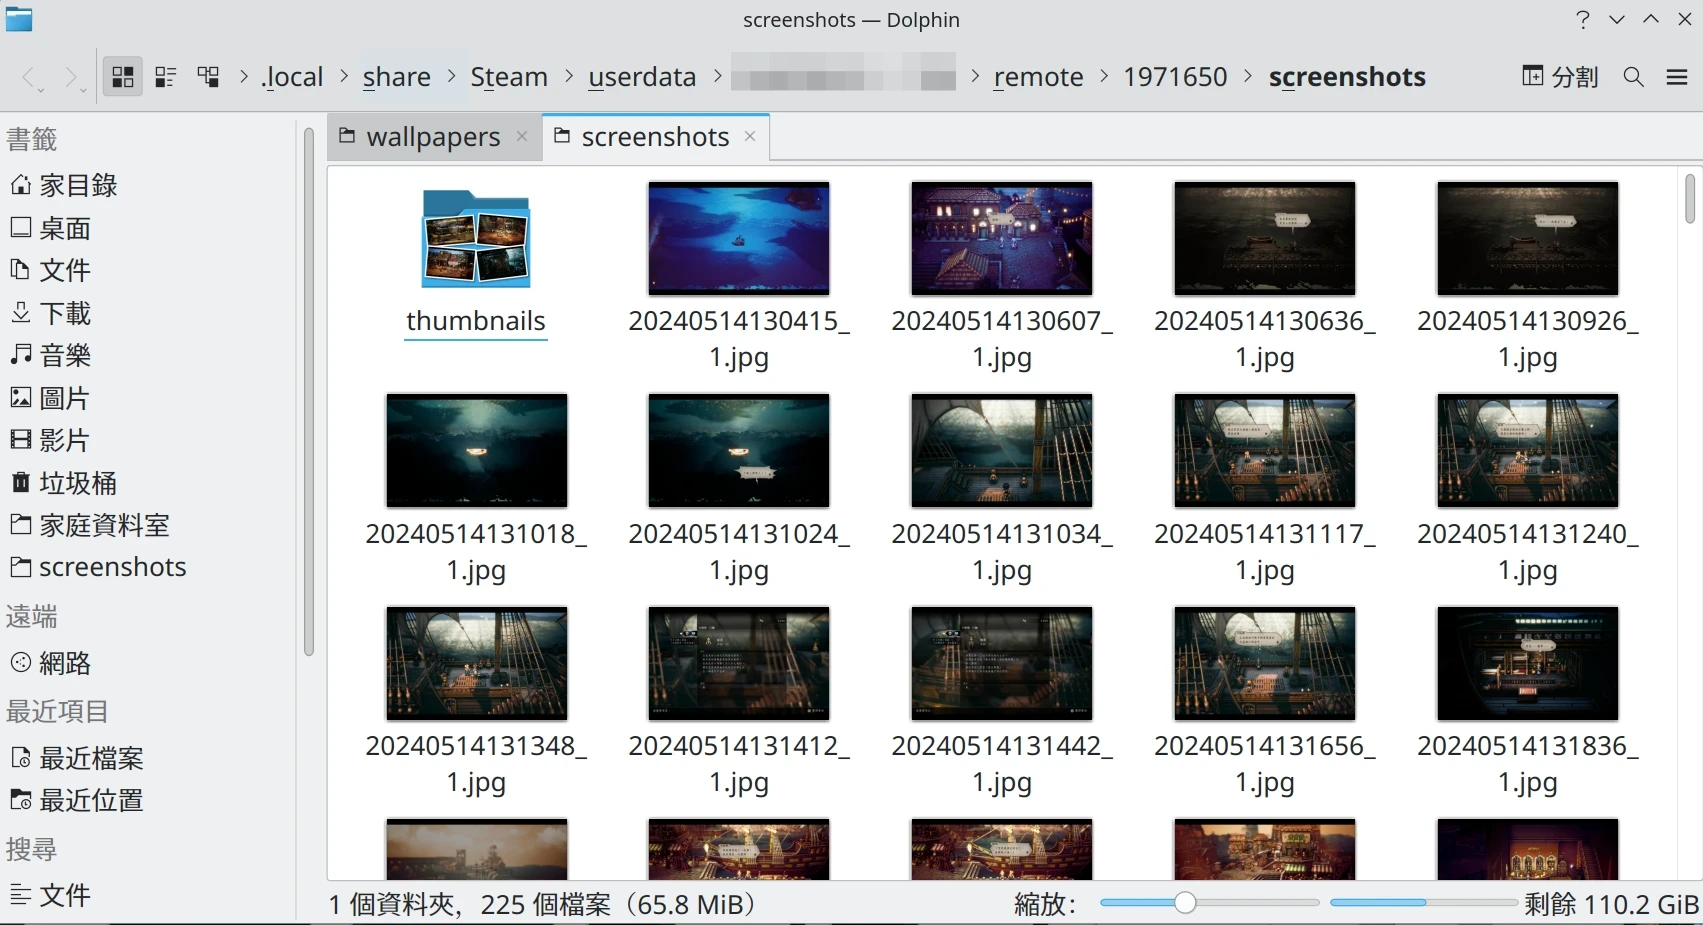Open 文件 documents place under 書籤
Screen dimensions: 1703x925
pyautogui.click(x=50, y=270)
